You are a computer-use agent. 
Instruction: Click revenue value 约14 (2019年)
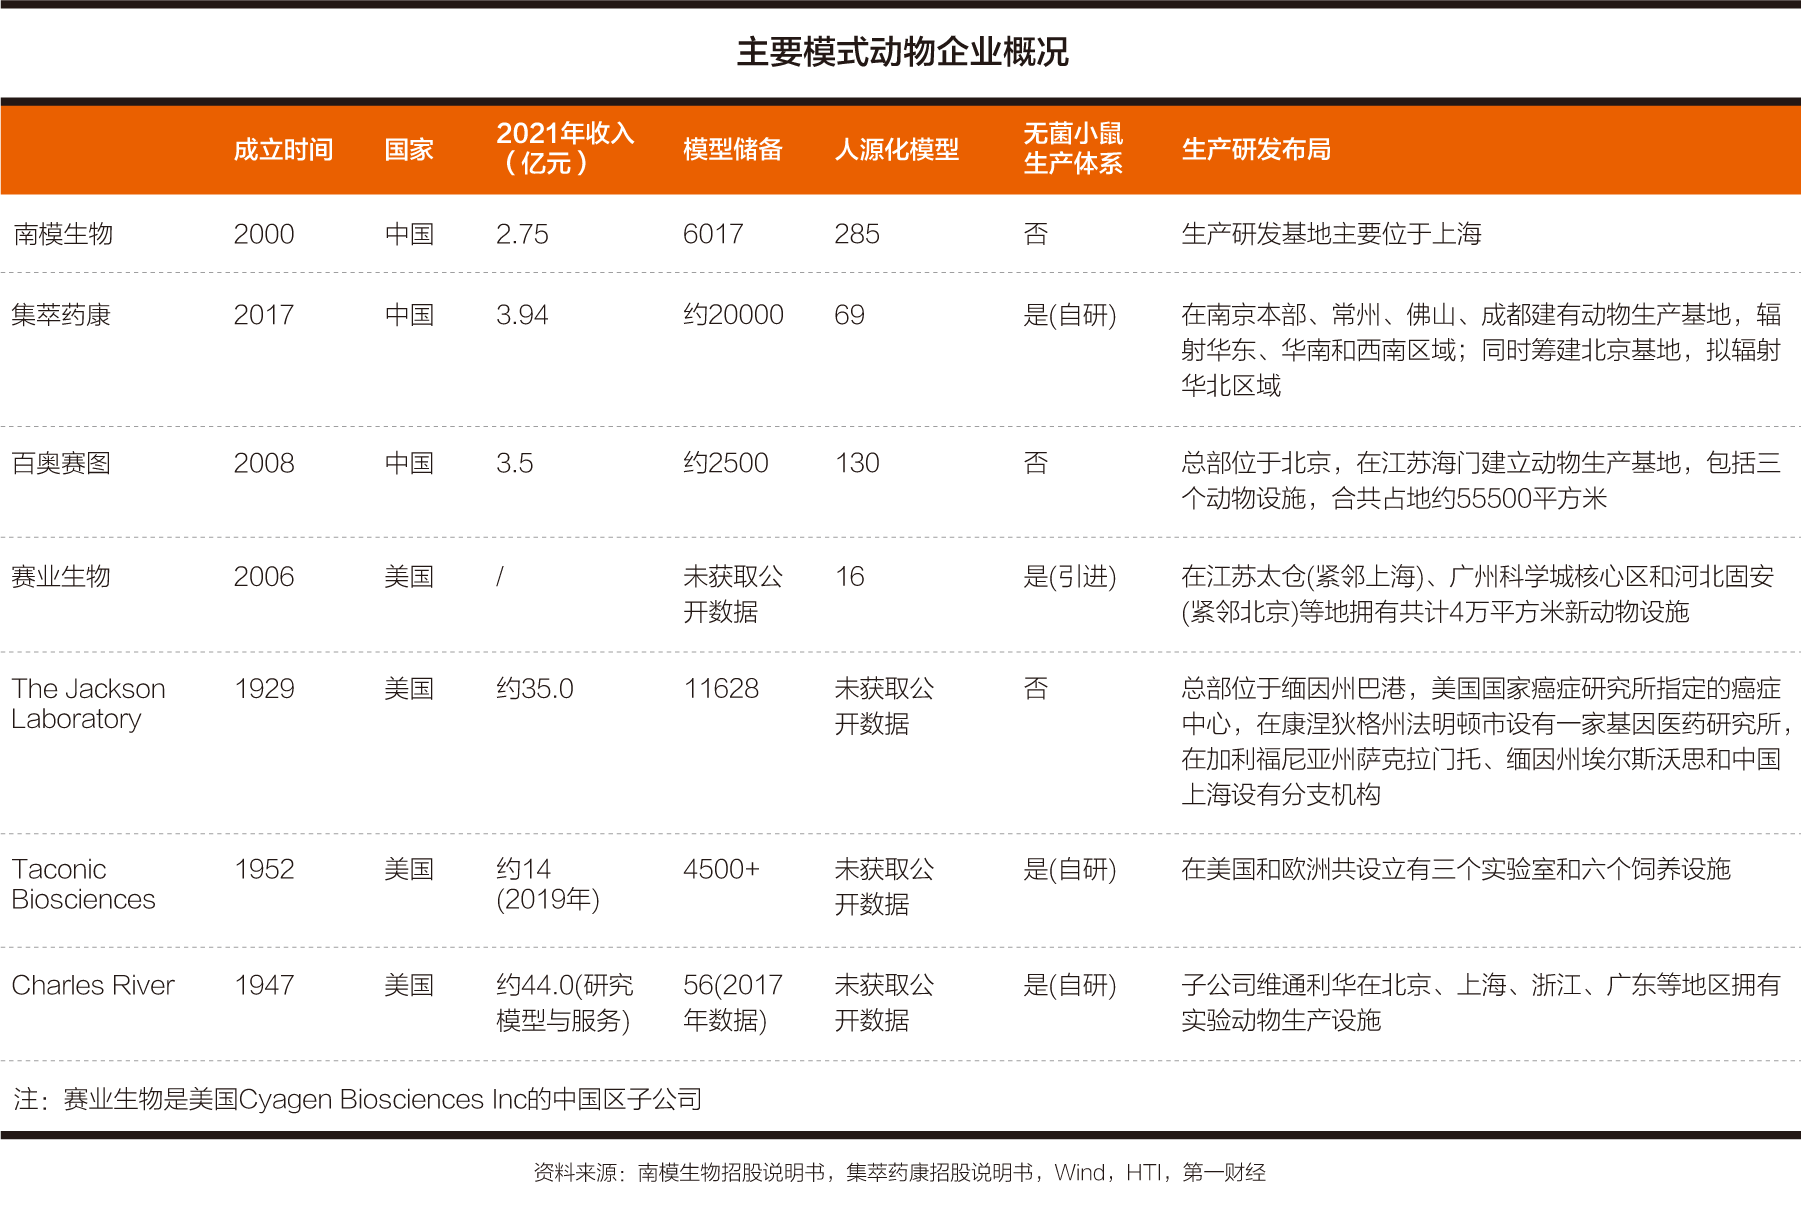pyautogui.click(x=548, y=884)
